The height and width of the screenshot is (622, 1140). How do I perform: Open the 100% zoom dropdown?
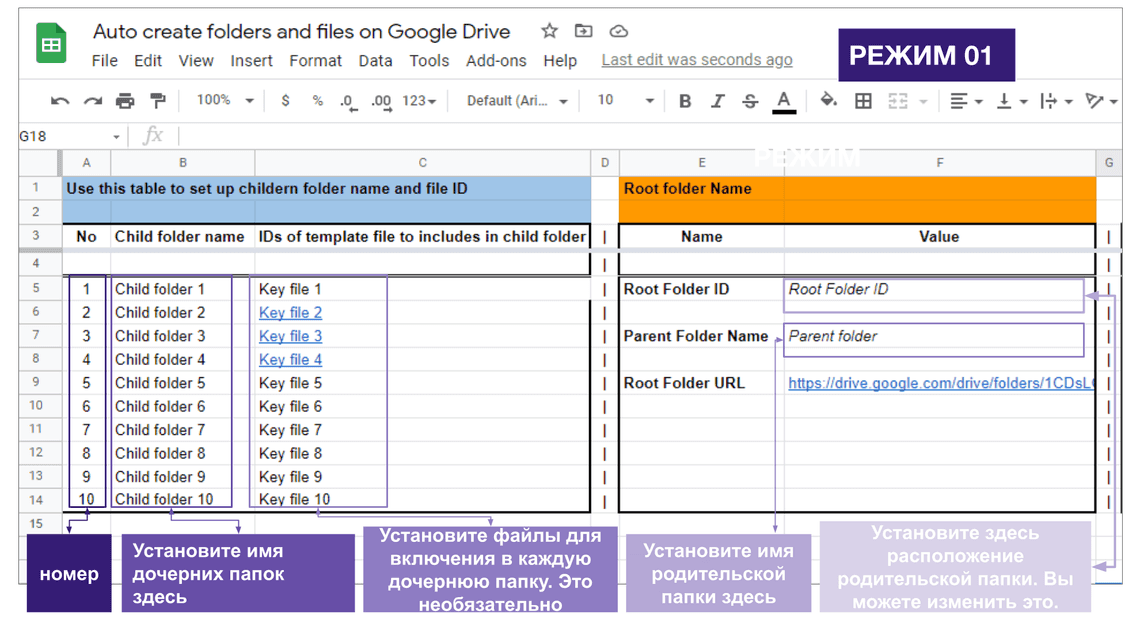point(224,101)
